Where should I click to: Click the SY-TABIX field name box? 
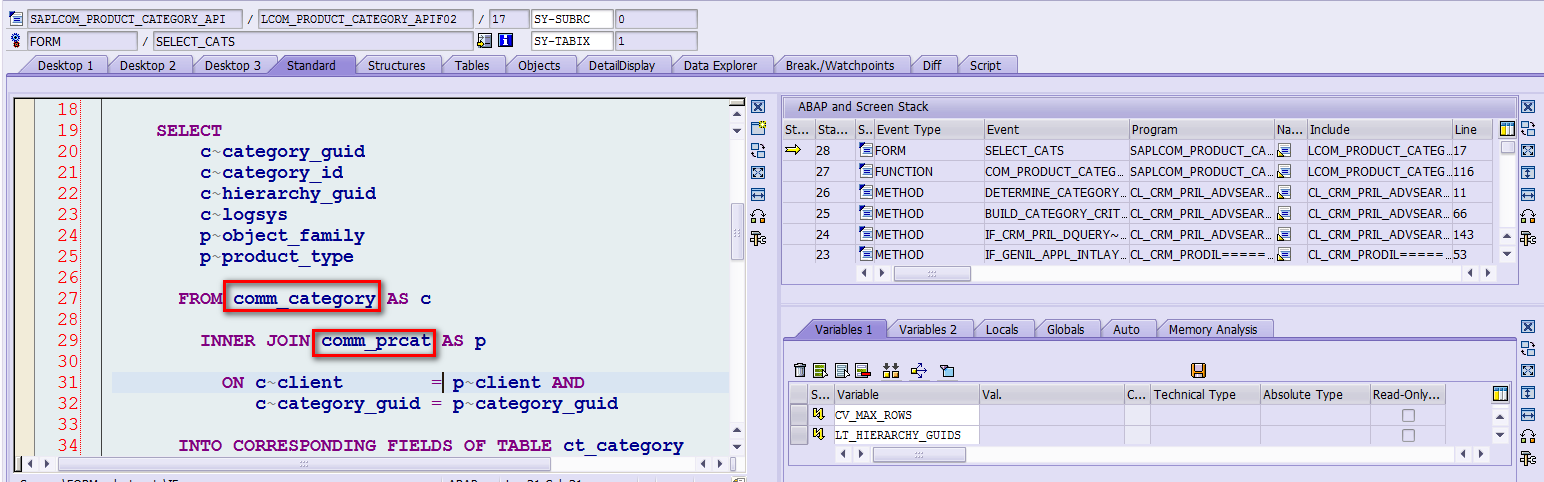(x=570, y=41)
